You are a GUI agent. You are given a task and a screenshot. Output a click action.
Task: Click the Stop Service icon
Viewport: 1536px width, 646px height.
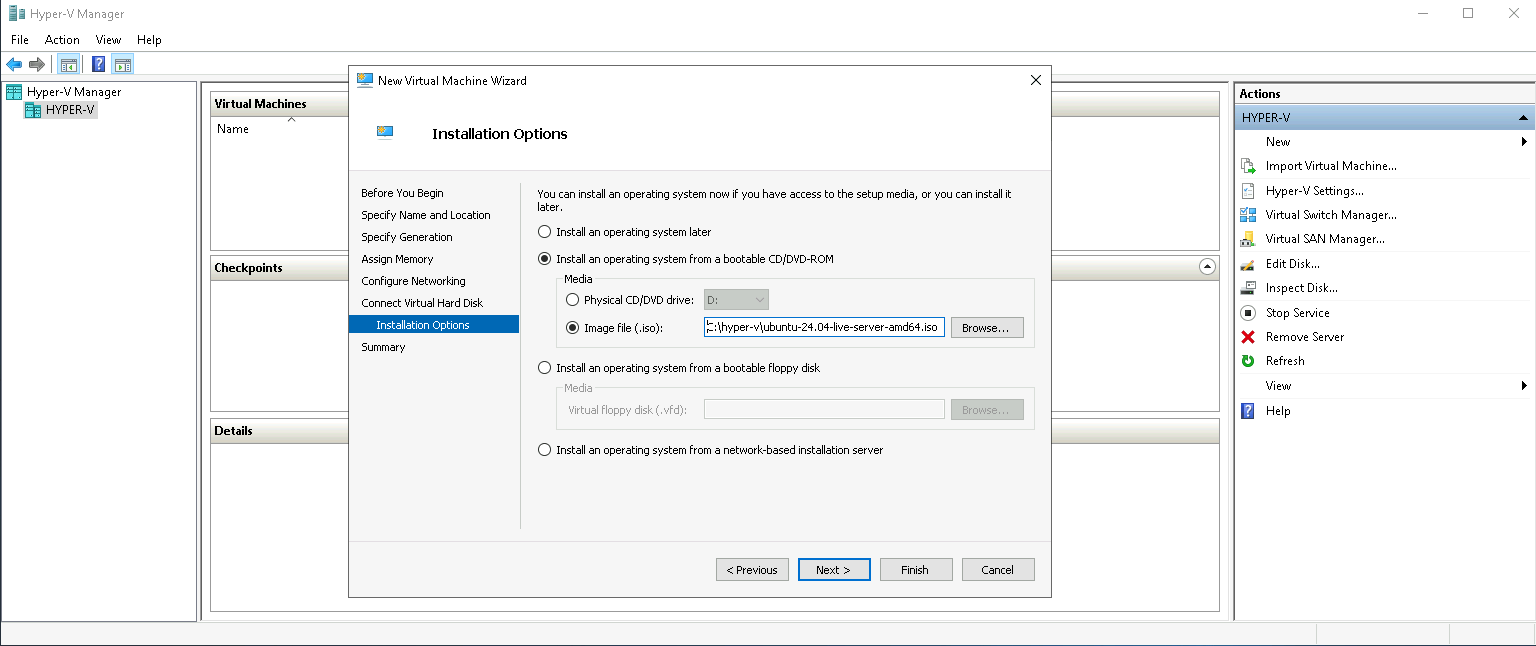[x=1248, y=313]
